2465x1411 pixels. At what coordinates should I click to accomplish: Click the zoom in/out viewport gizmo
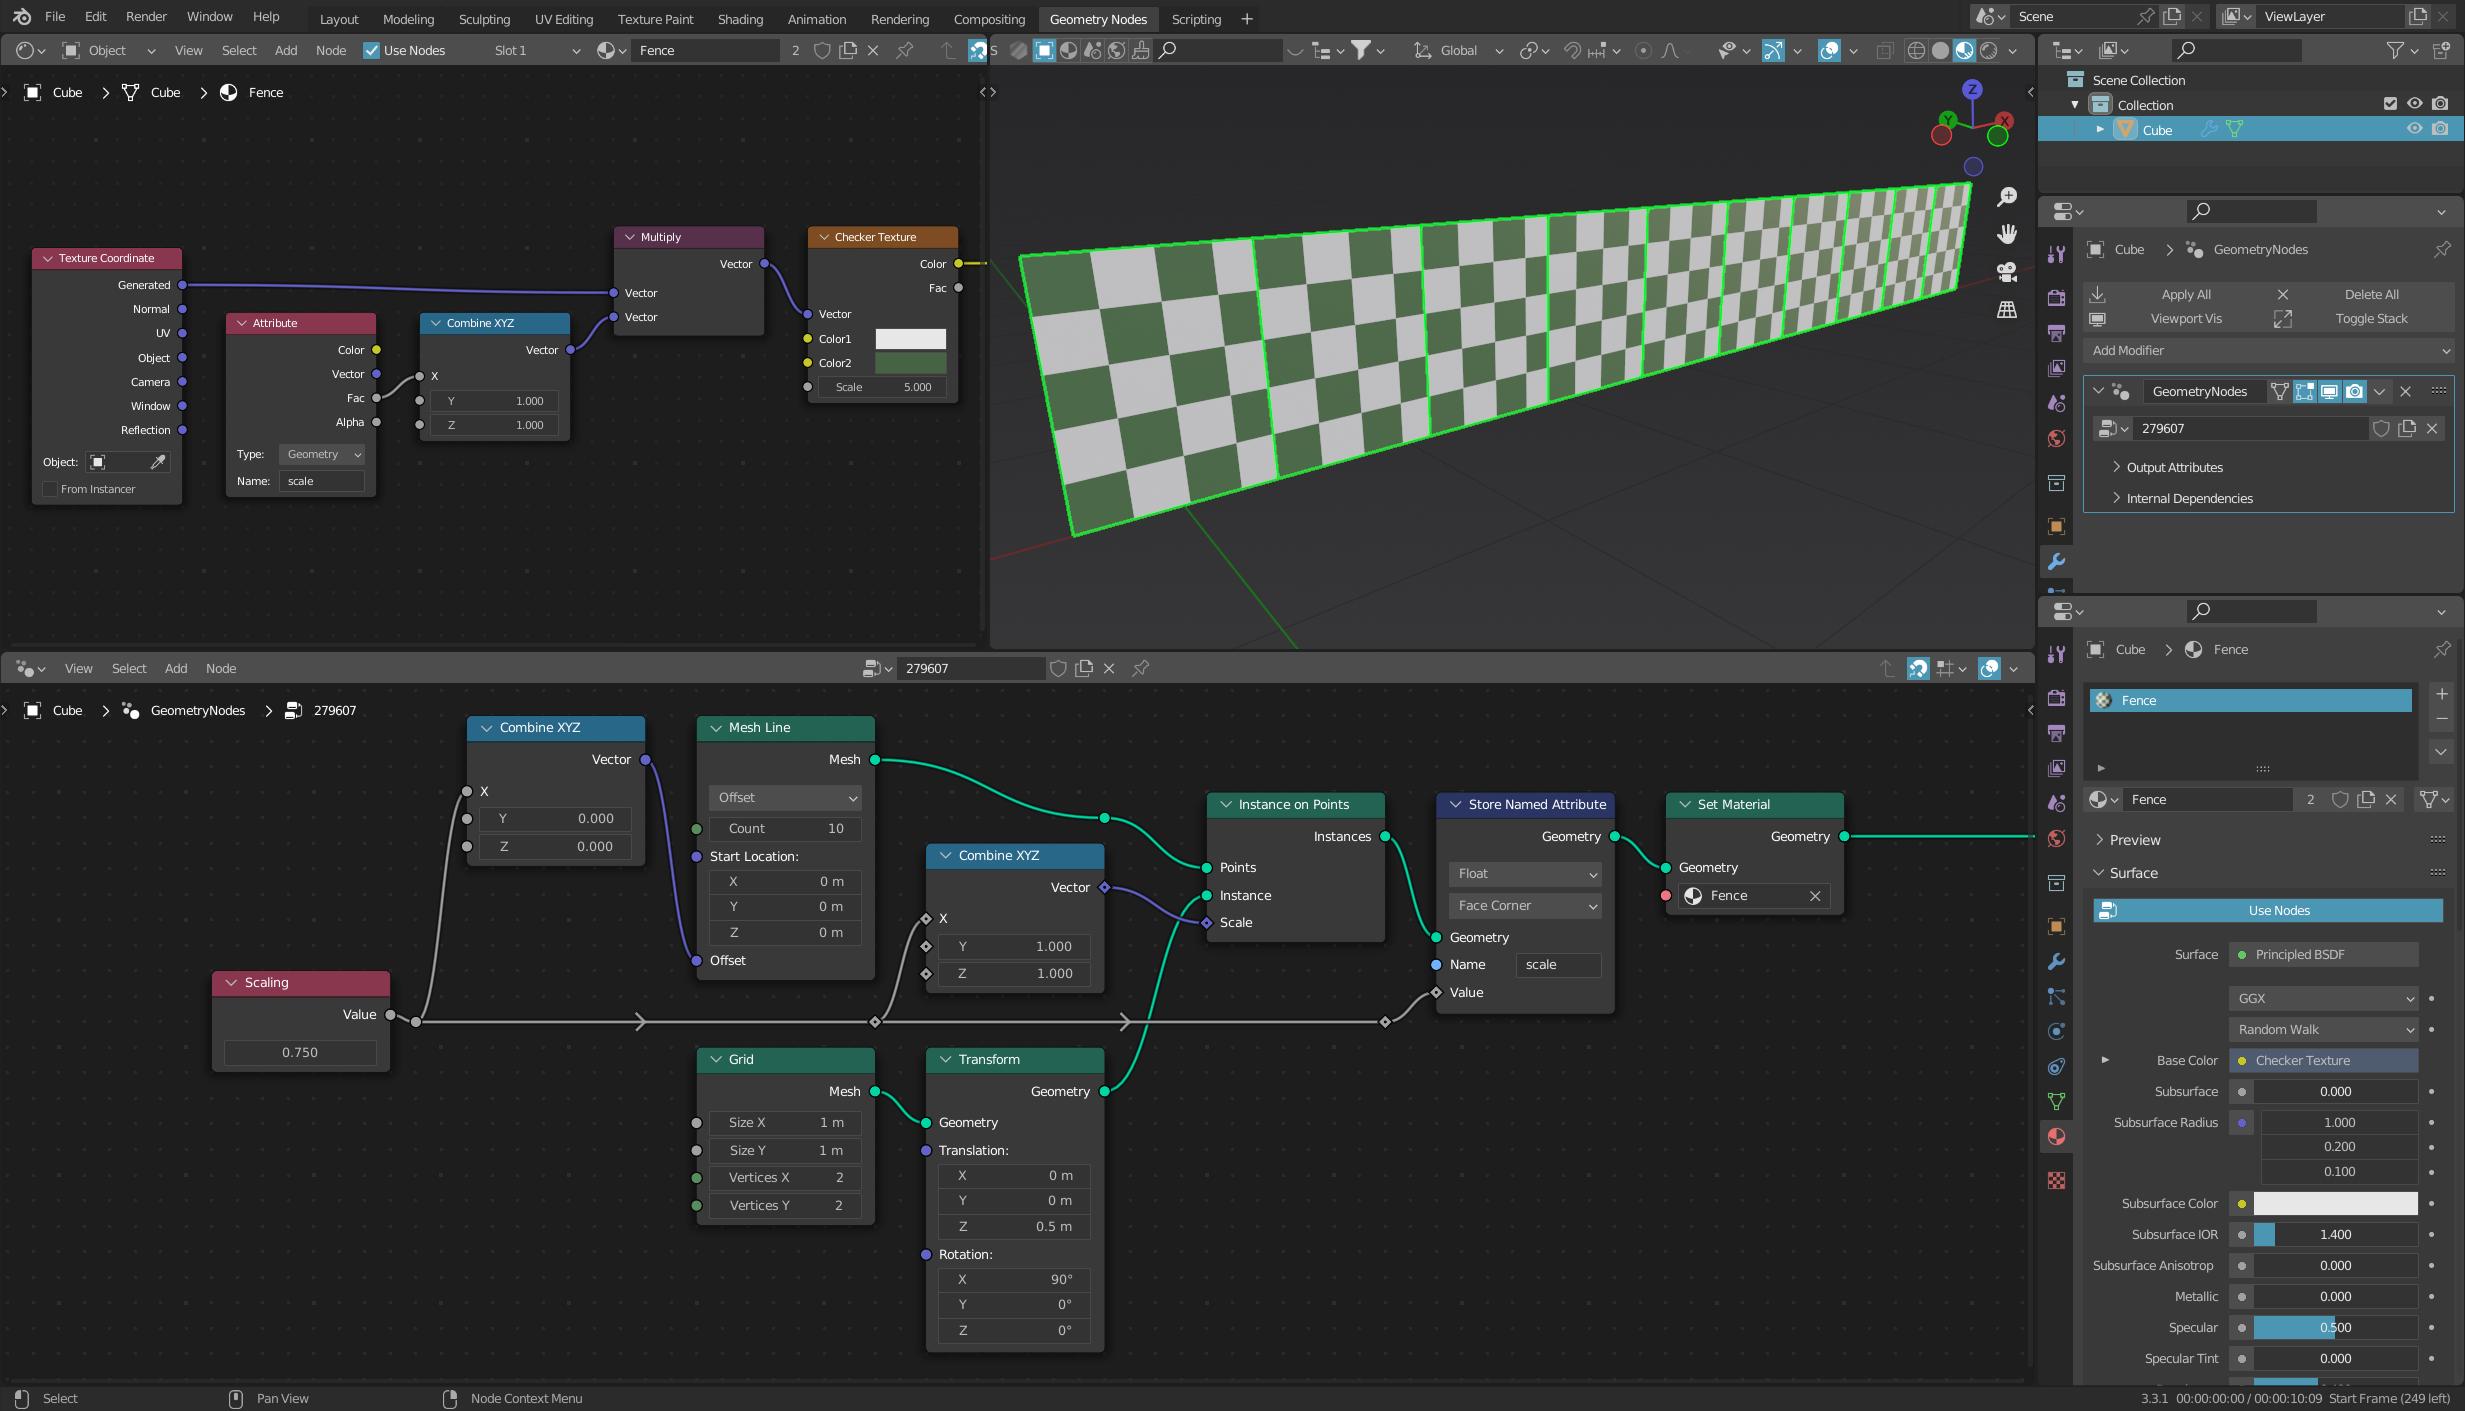(2006, 197)
